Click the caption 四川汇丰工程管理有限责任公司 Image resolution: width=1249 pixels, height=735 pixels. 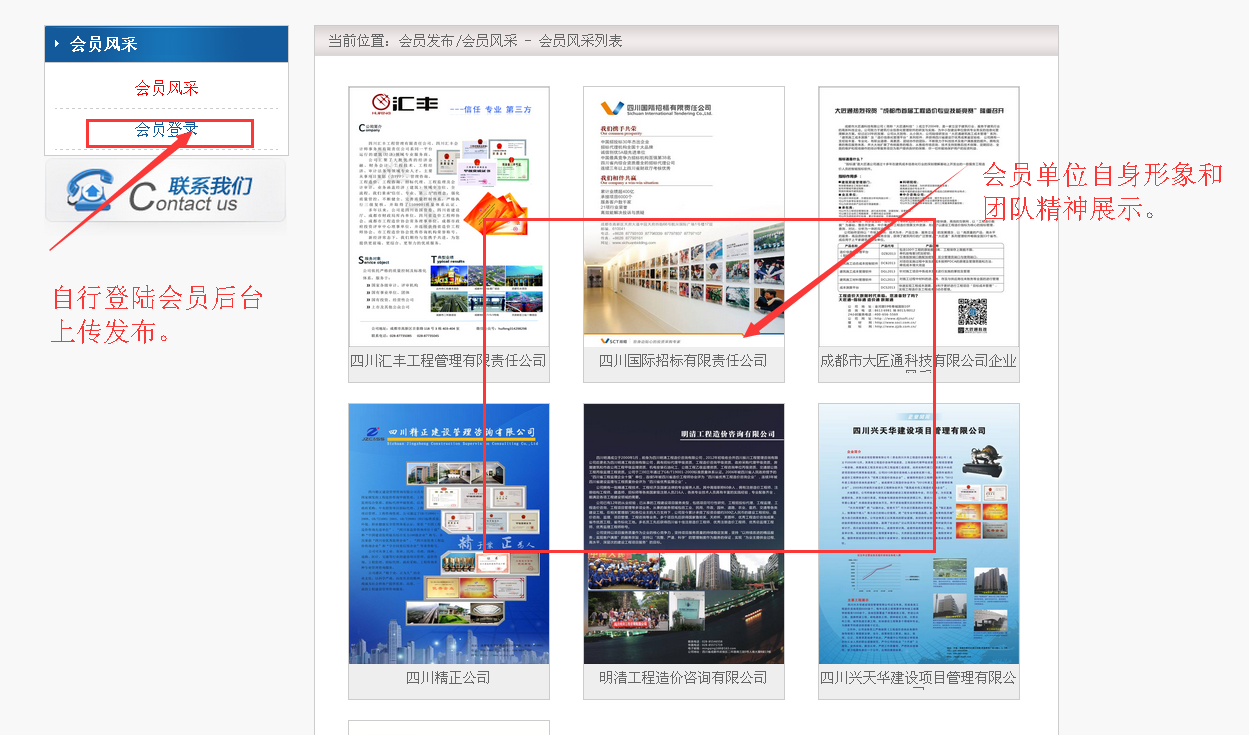(x=449, y=361)
